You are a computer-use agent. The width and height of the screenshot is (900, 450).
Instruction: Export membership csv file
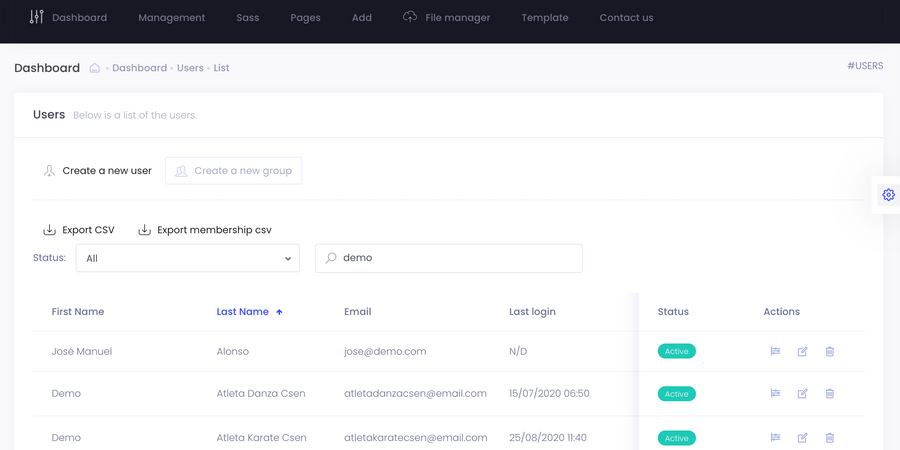205,230
